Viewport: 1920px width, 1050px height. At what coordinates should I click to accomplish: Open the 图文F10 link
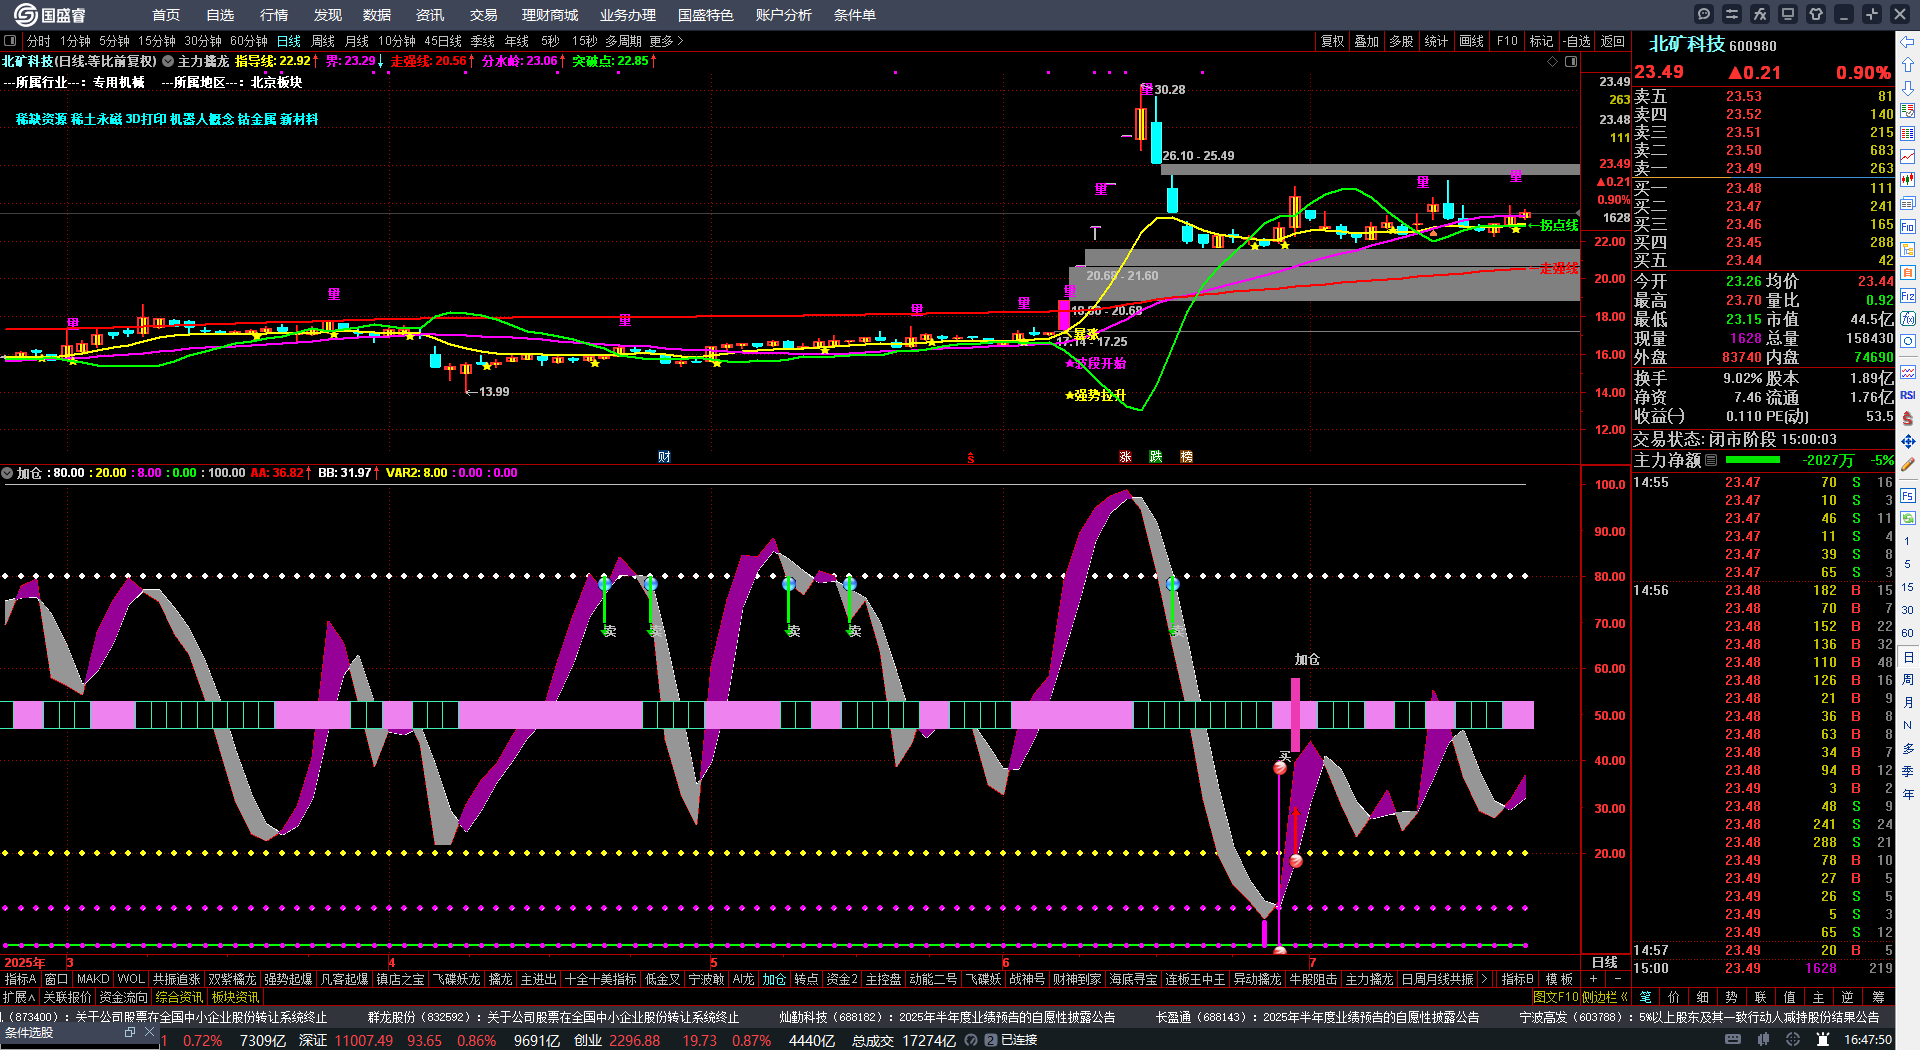point(1555,997)
